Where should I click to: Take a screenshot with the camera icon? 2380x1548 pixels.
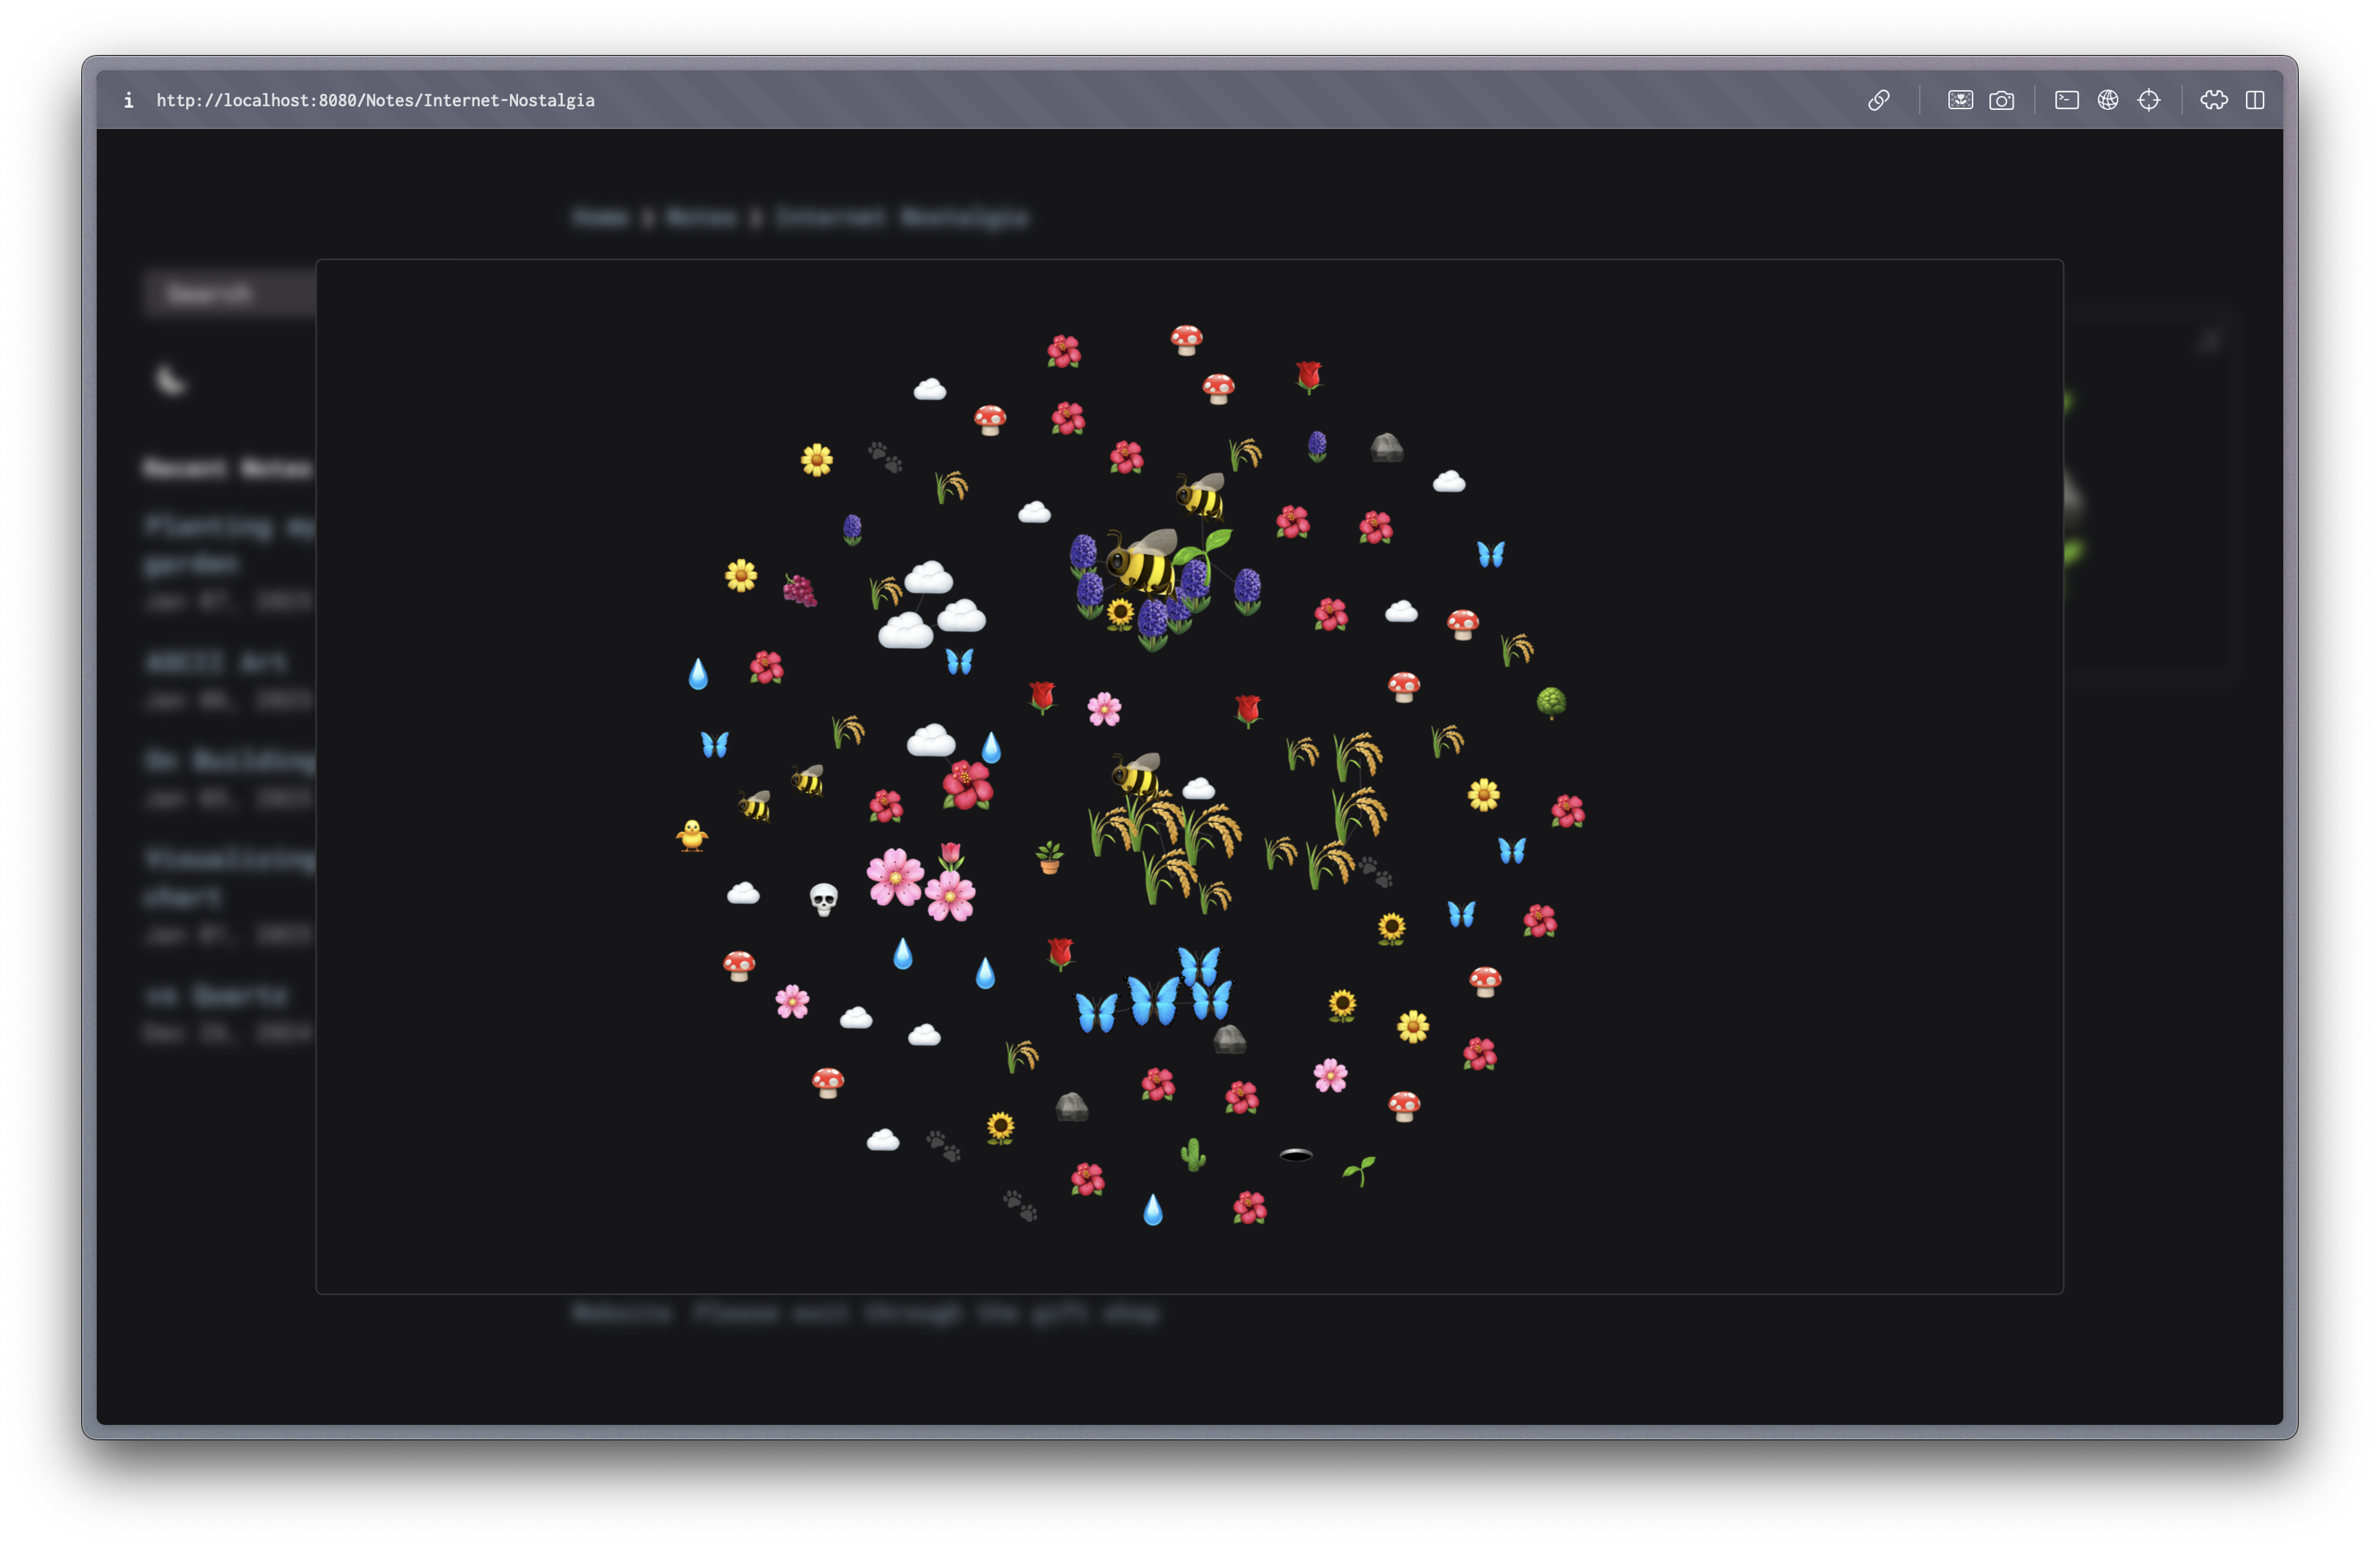pos(2001,100)
